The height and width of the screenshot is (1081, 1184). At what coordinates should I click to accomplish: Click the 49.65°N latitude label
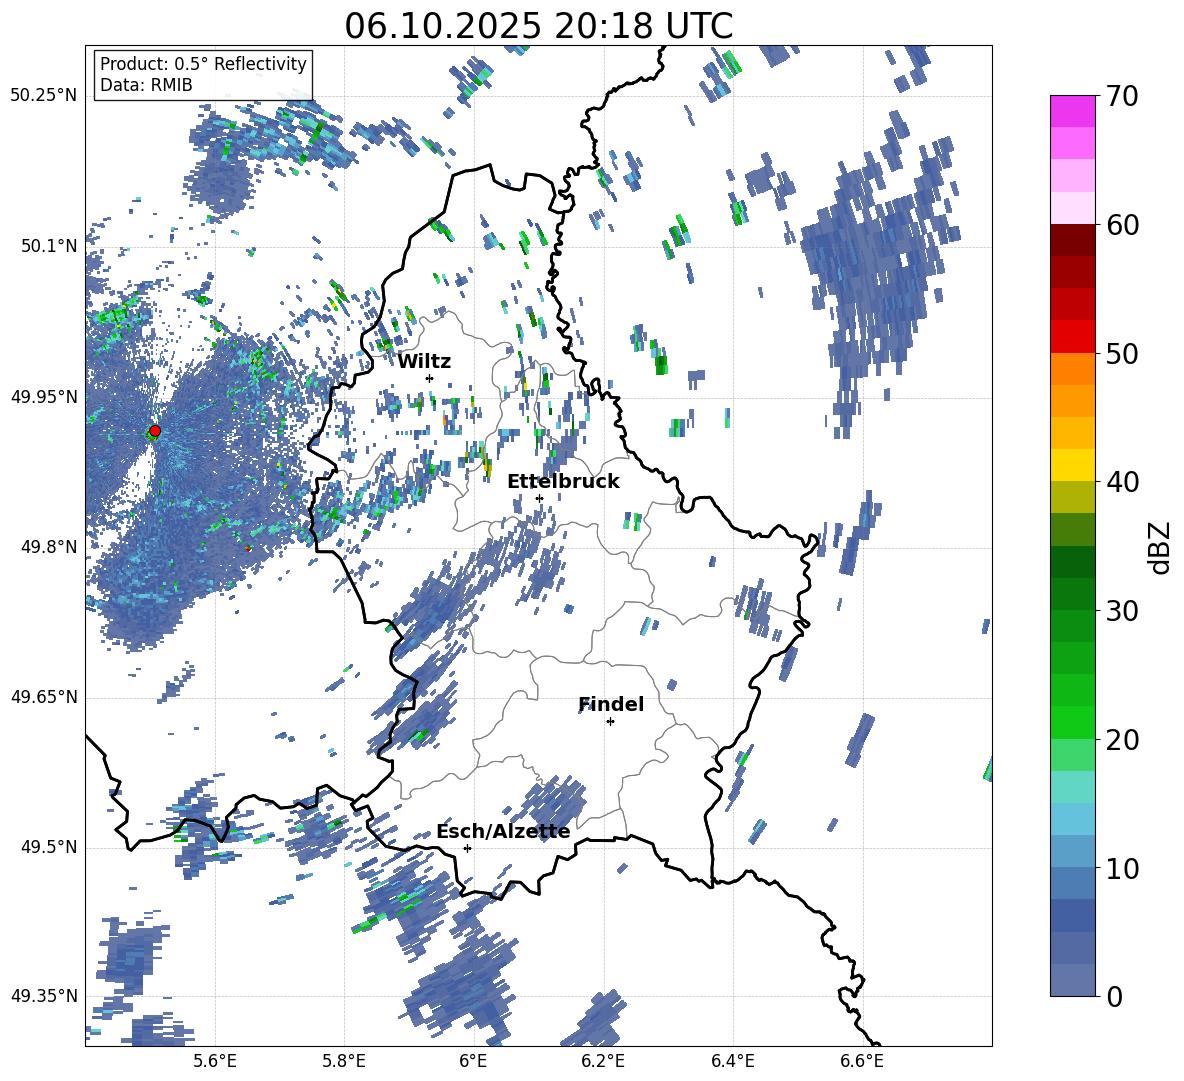click(44, 697)
